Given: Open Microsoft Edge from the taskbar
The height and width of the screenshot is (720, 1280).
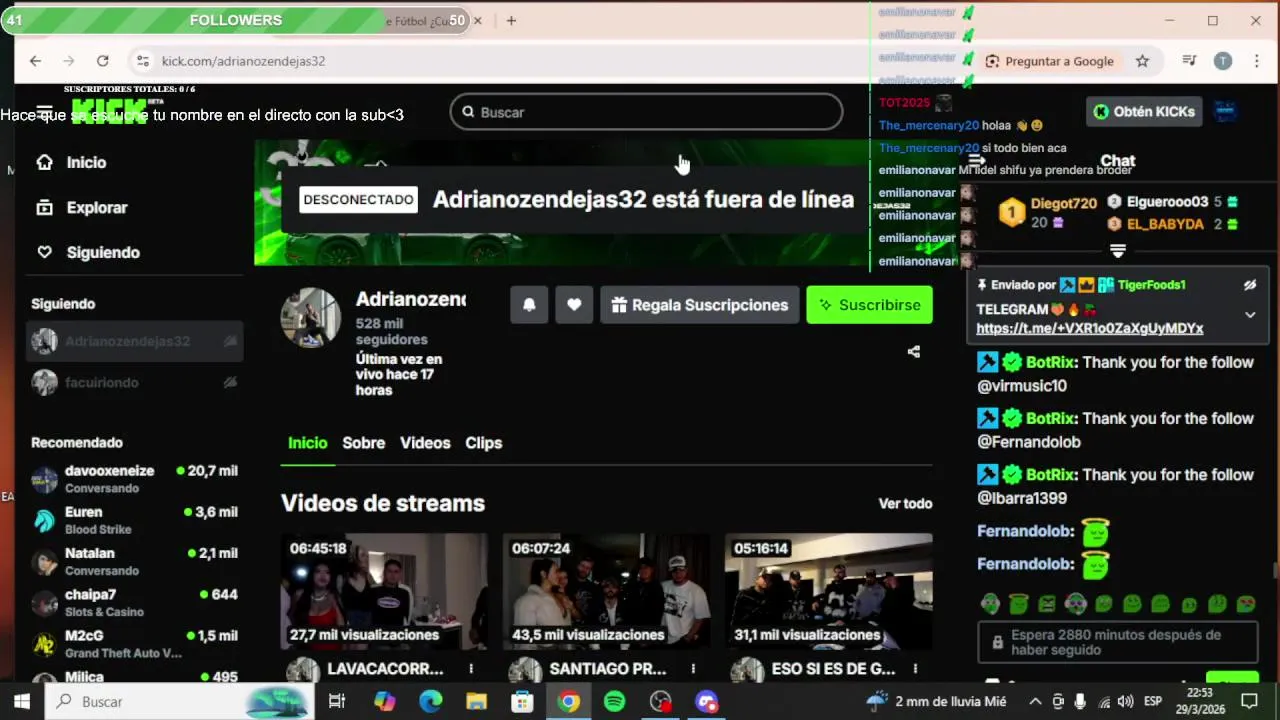Looking at the screenshot, I should pos(430,702).
